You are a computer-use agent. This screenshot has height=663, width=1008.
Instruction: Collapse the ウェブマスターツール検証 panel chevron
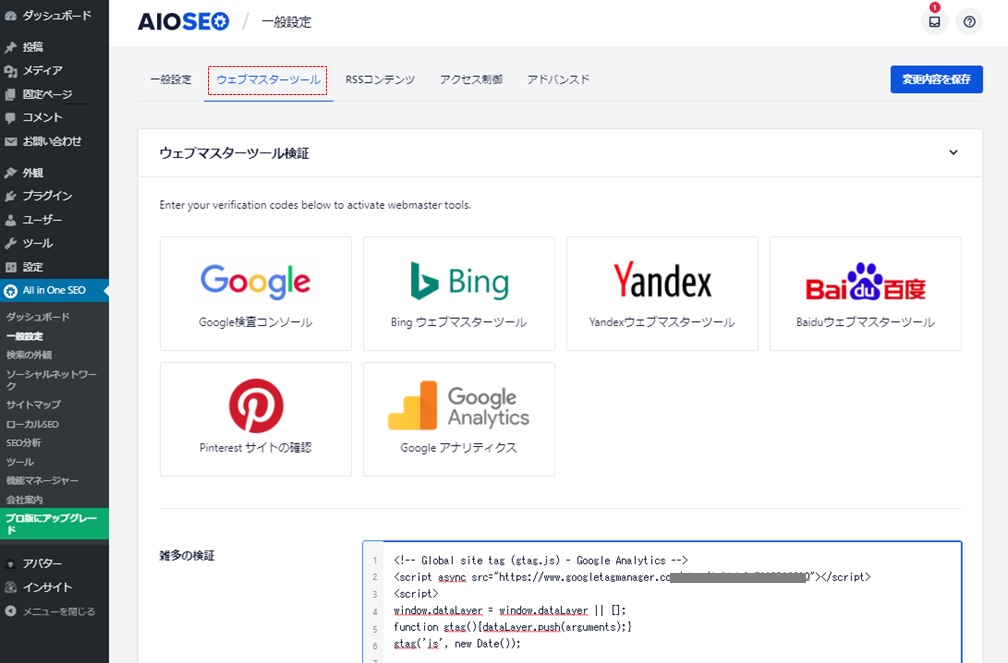(x=953, y=152)
